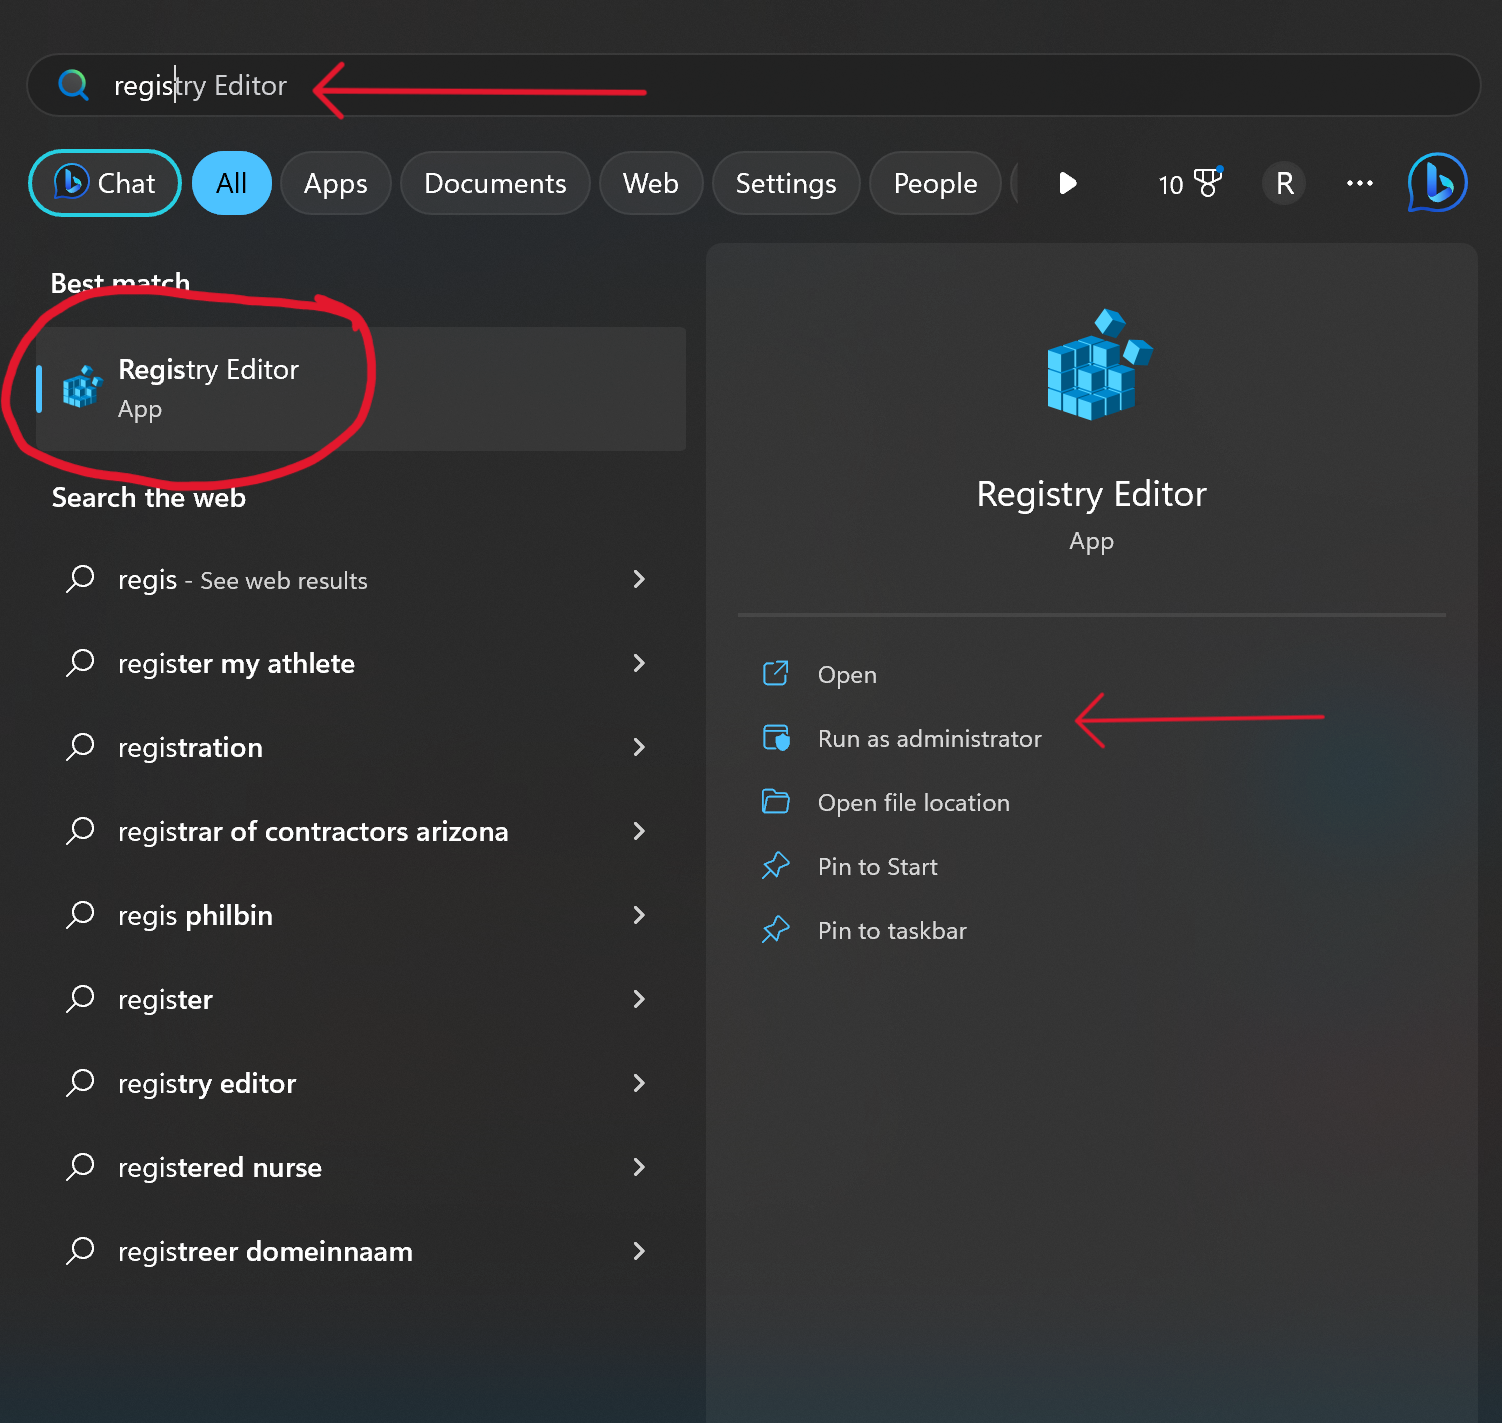Screen dimensions: 1502x1423
Task: Click search icon beside the 'register' suggestion
Action: point(80,999)
